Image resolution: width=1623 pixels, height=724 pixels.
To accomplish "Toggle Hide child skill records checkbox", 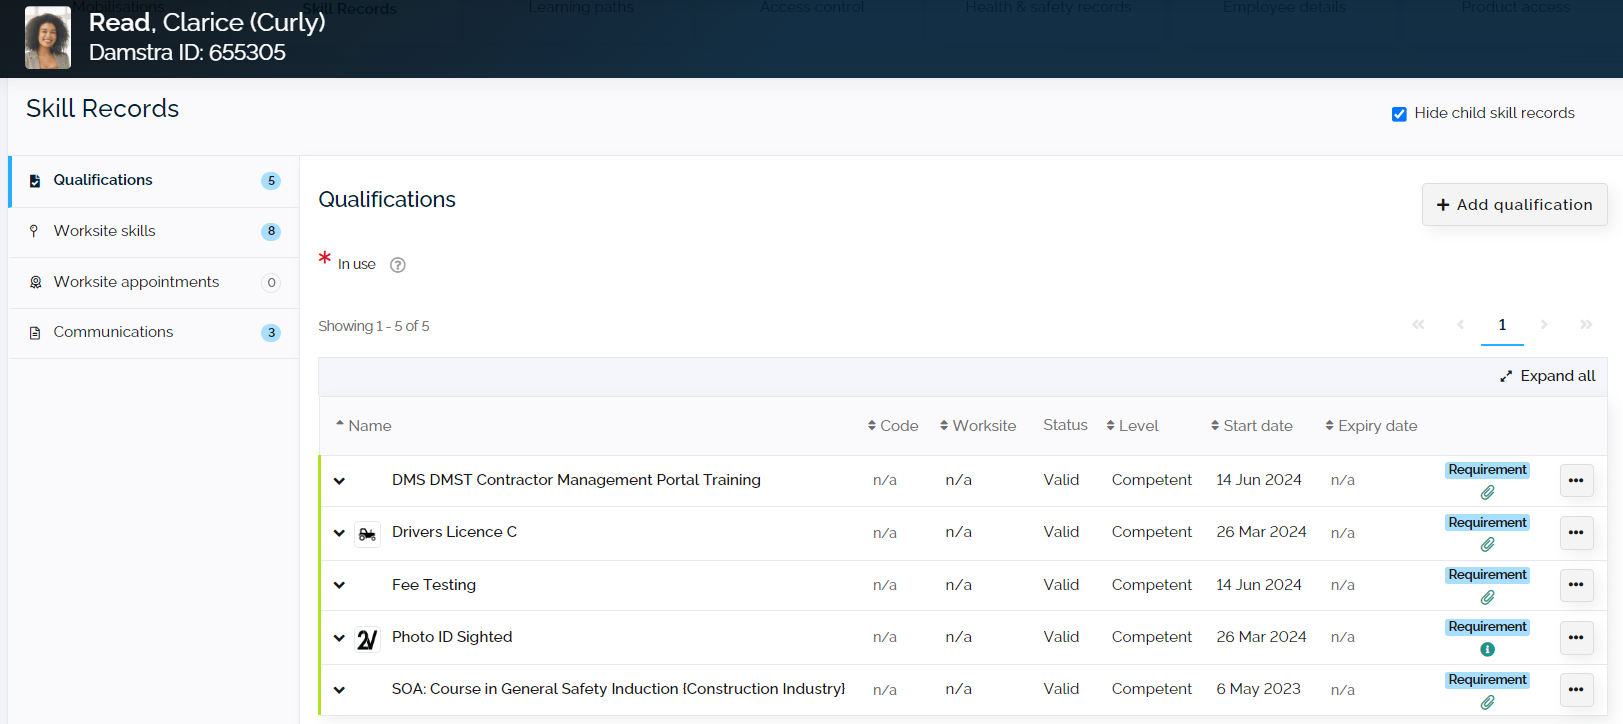I will coord(1399,114).
